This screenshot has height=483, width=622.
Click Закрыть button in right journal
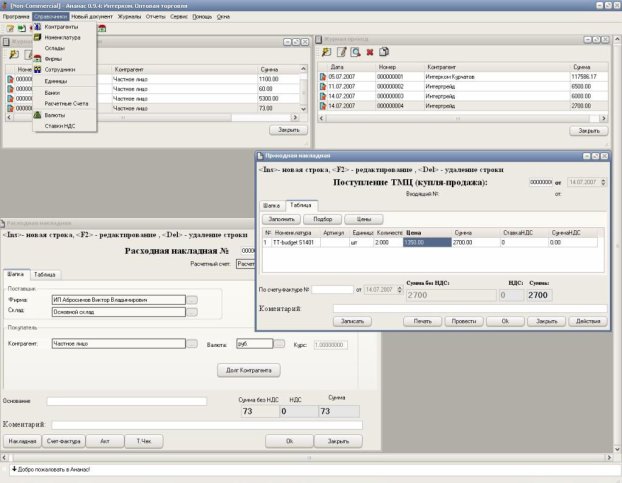tap(589, 131)
